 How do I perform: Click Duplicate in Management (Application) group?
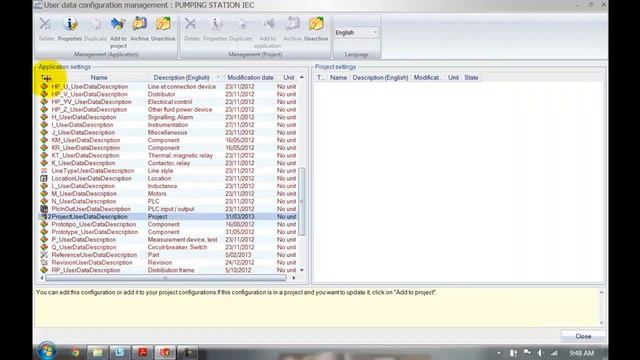click(95, 29)
